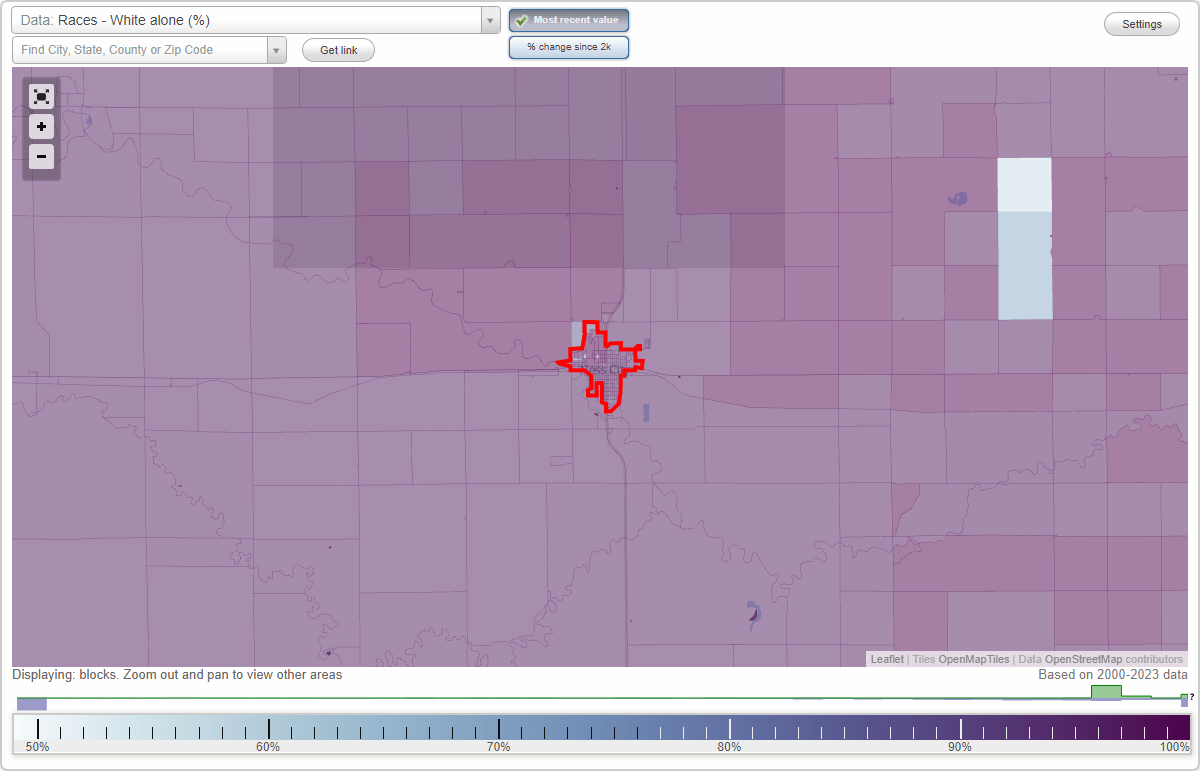Click the 80% mark on the color scale
Screen dimensions: 1200x771
tap(730, 727)
